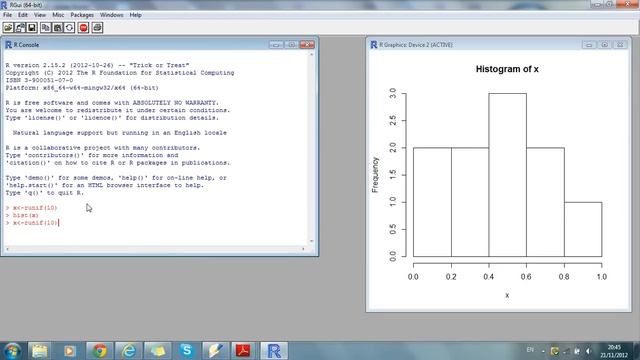
Task: Click the Paste toolbar icon
Action: 58,28
